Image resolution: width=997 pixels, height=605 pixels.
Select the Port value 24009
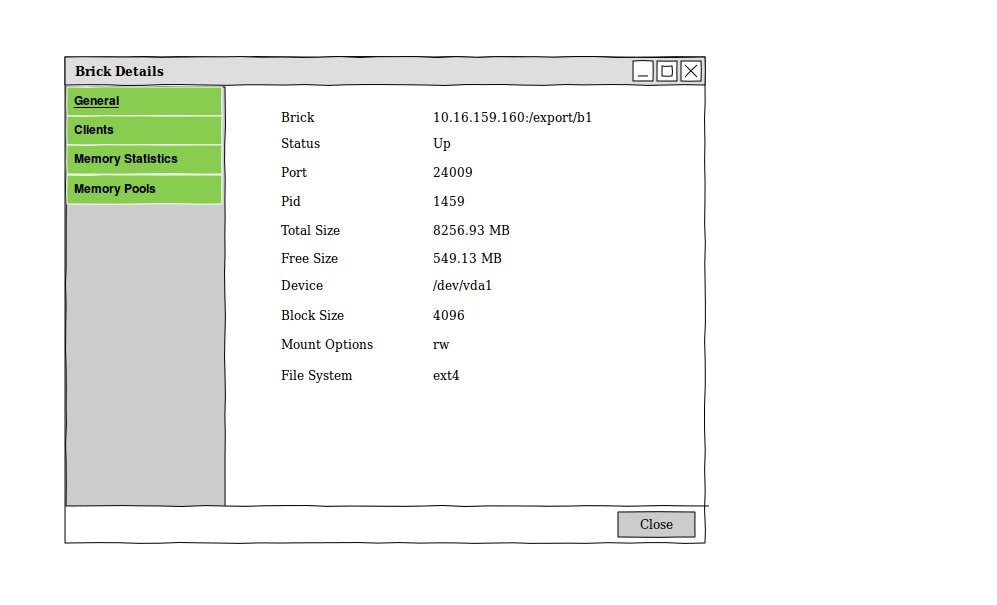click(452, 172)
